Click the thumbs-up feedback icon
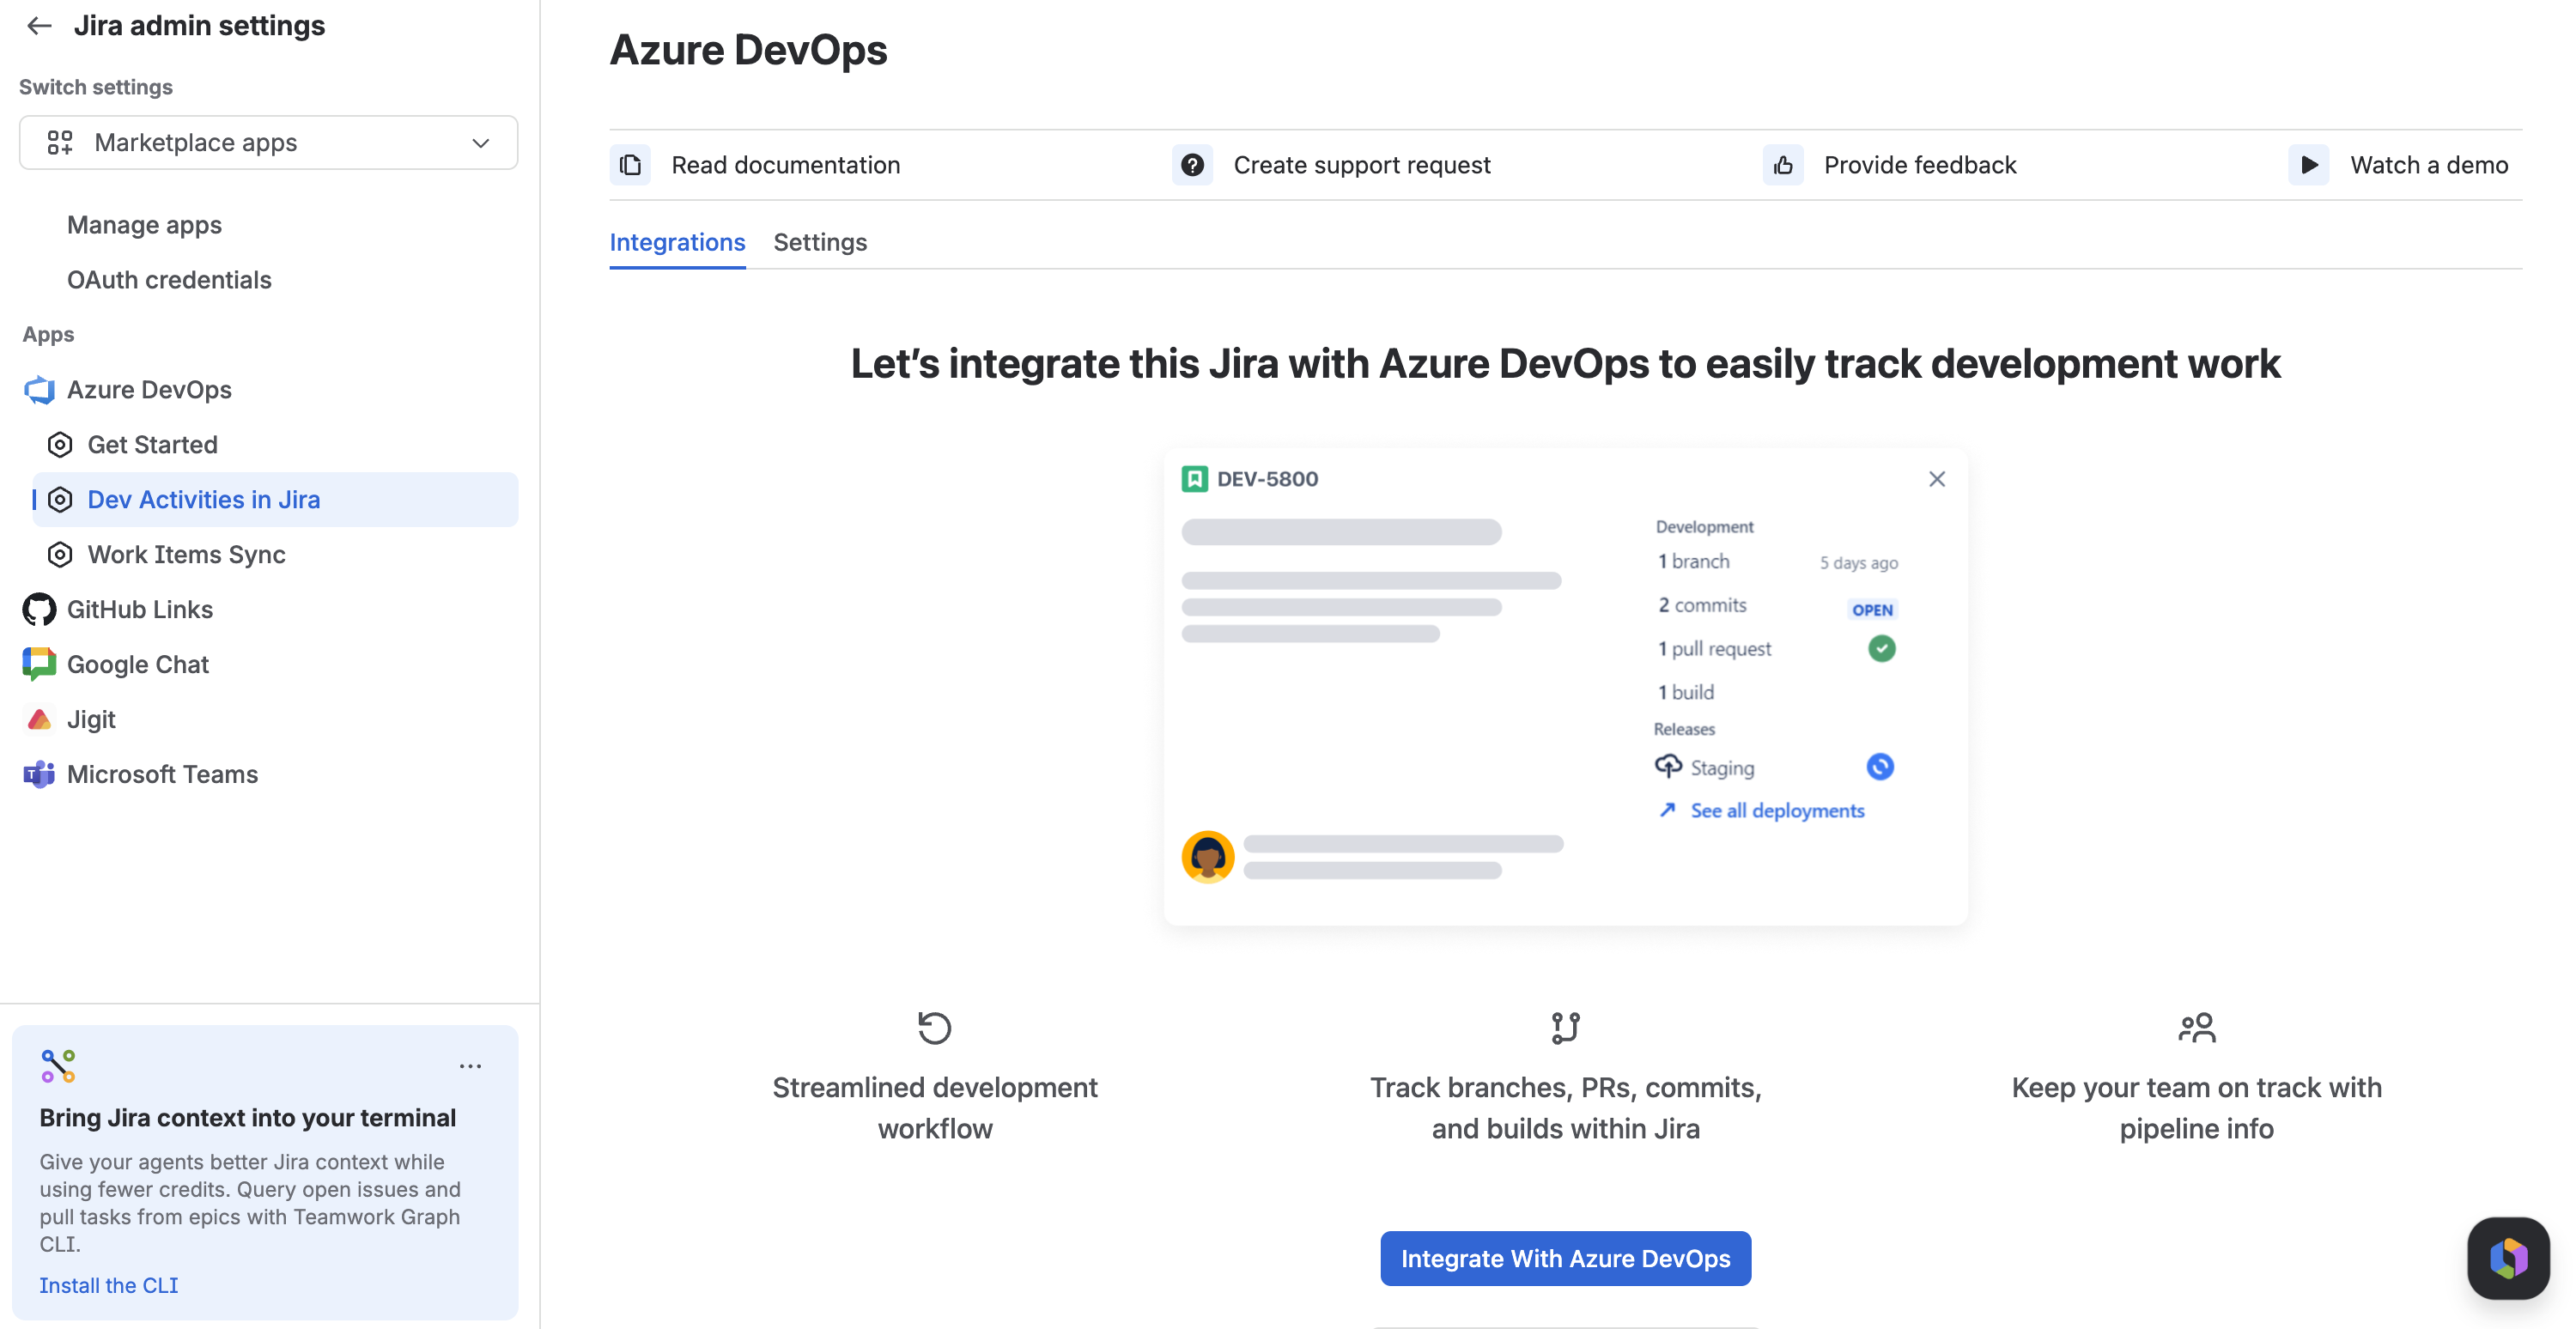Image resolution: width=2576 pixels, height=1329 pixels. 1783,165
